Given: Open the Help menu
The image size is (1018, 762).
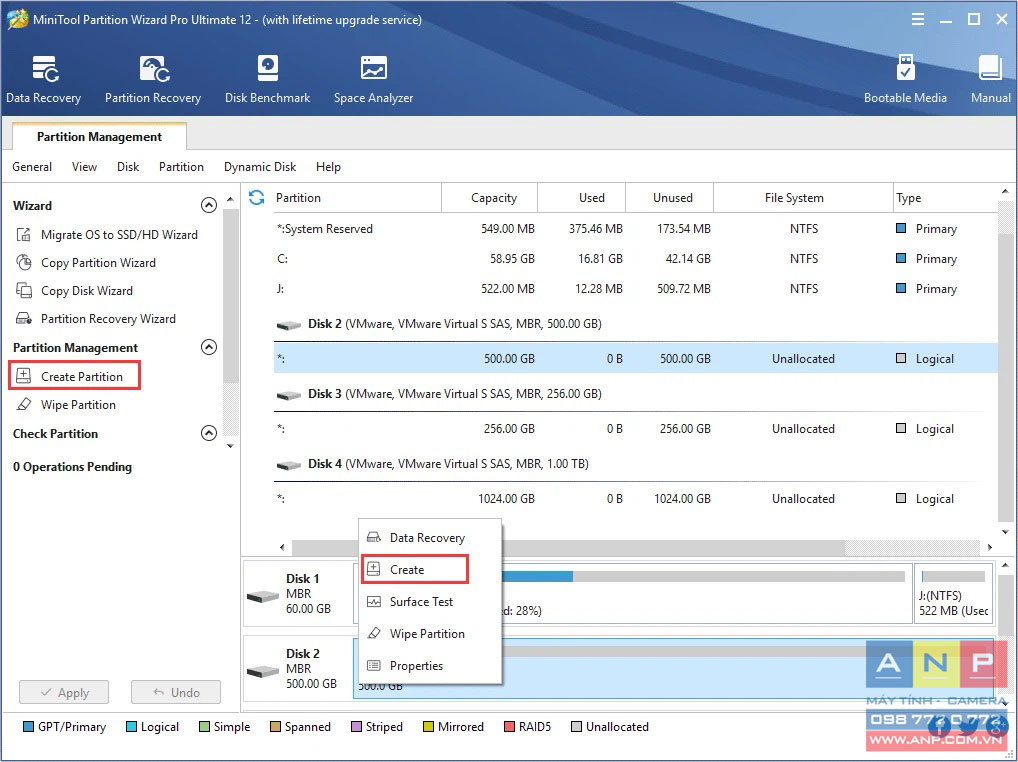Looking at the screenshot, I should [x=328, y=167].
